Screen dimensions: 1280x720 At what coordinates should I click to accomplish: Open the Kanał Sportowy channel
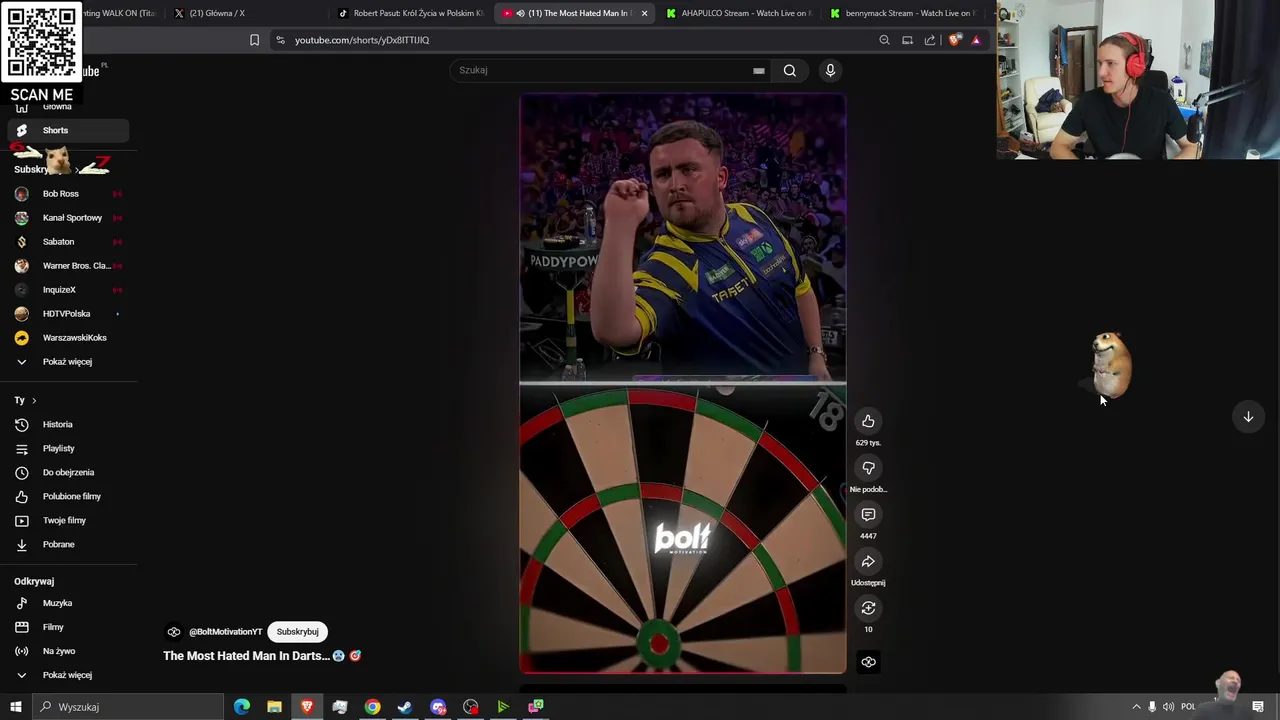68,218
